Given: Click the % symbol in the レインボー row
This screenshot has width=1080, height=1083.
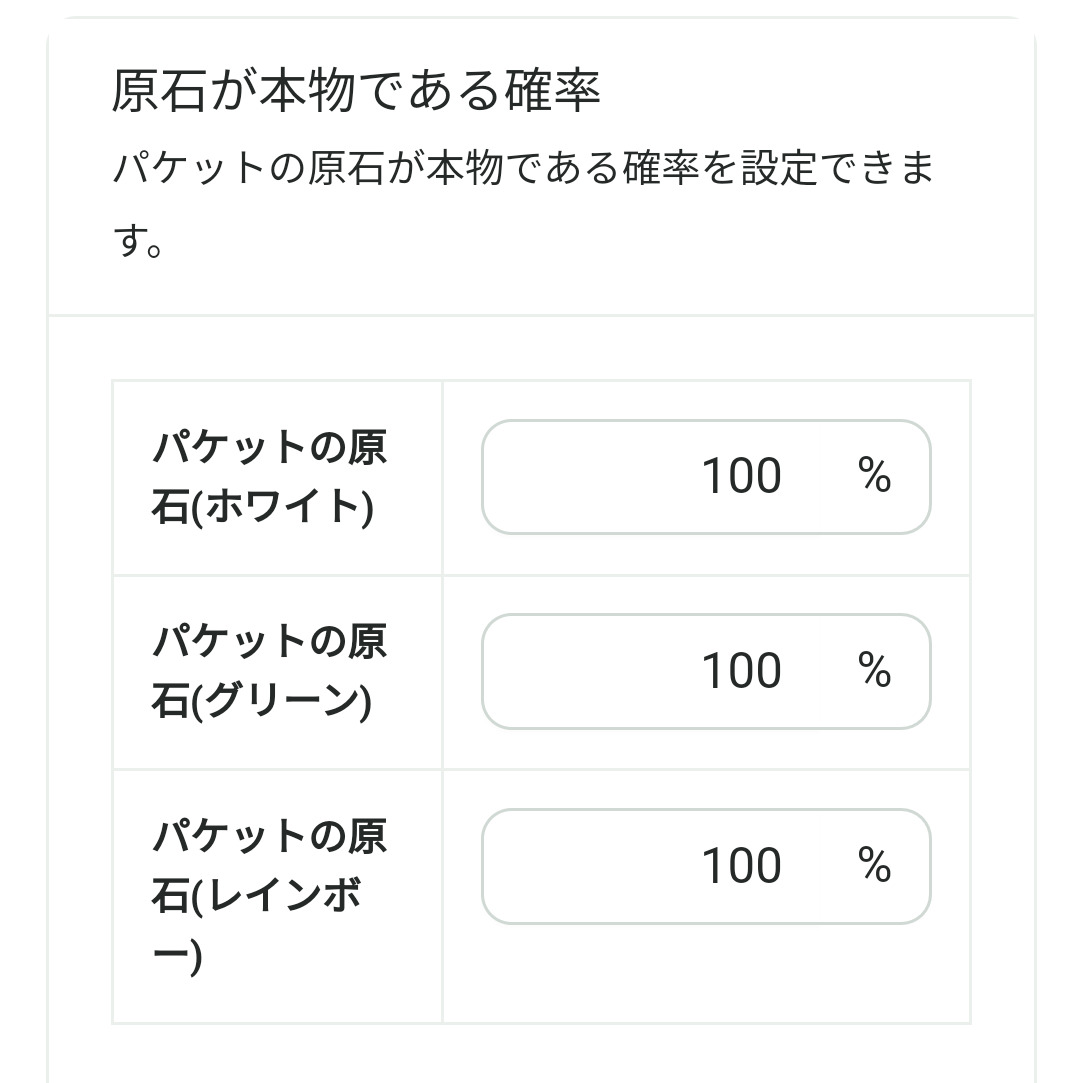Looking at the screenshot, I should point(874,866).
